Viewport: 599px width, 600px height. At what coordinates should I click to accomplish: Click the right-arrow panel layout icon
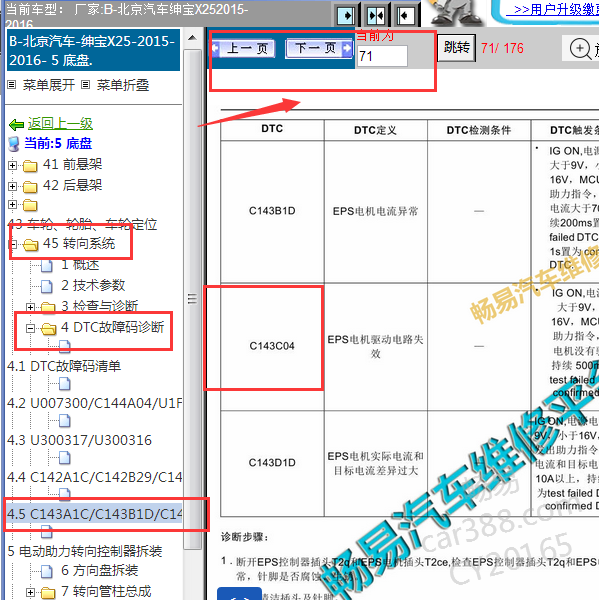[347, 16]
